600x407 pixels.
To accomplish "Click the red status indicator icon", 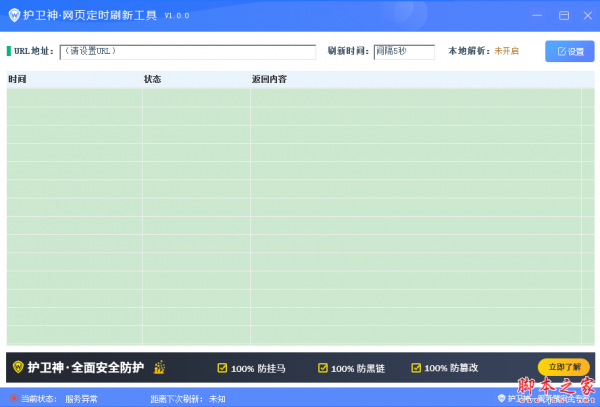I will pos(14,399).
